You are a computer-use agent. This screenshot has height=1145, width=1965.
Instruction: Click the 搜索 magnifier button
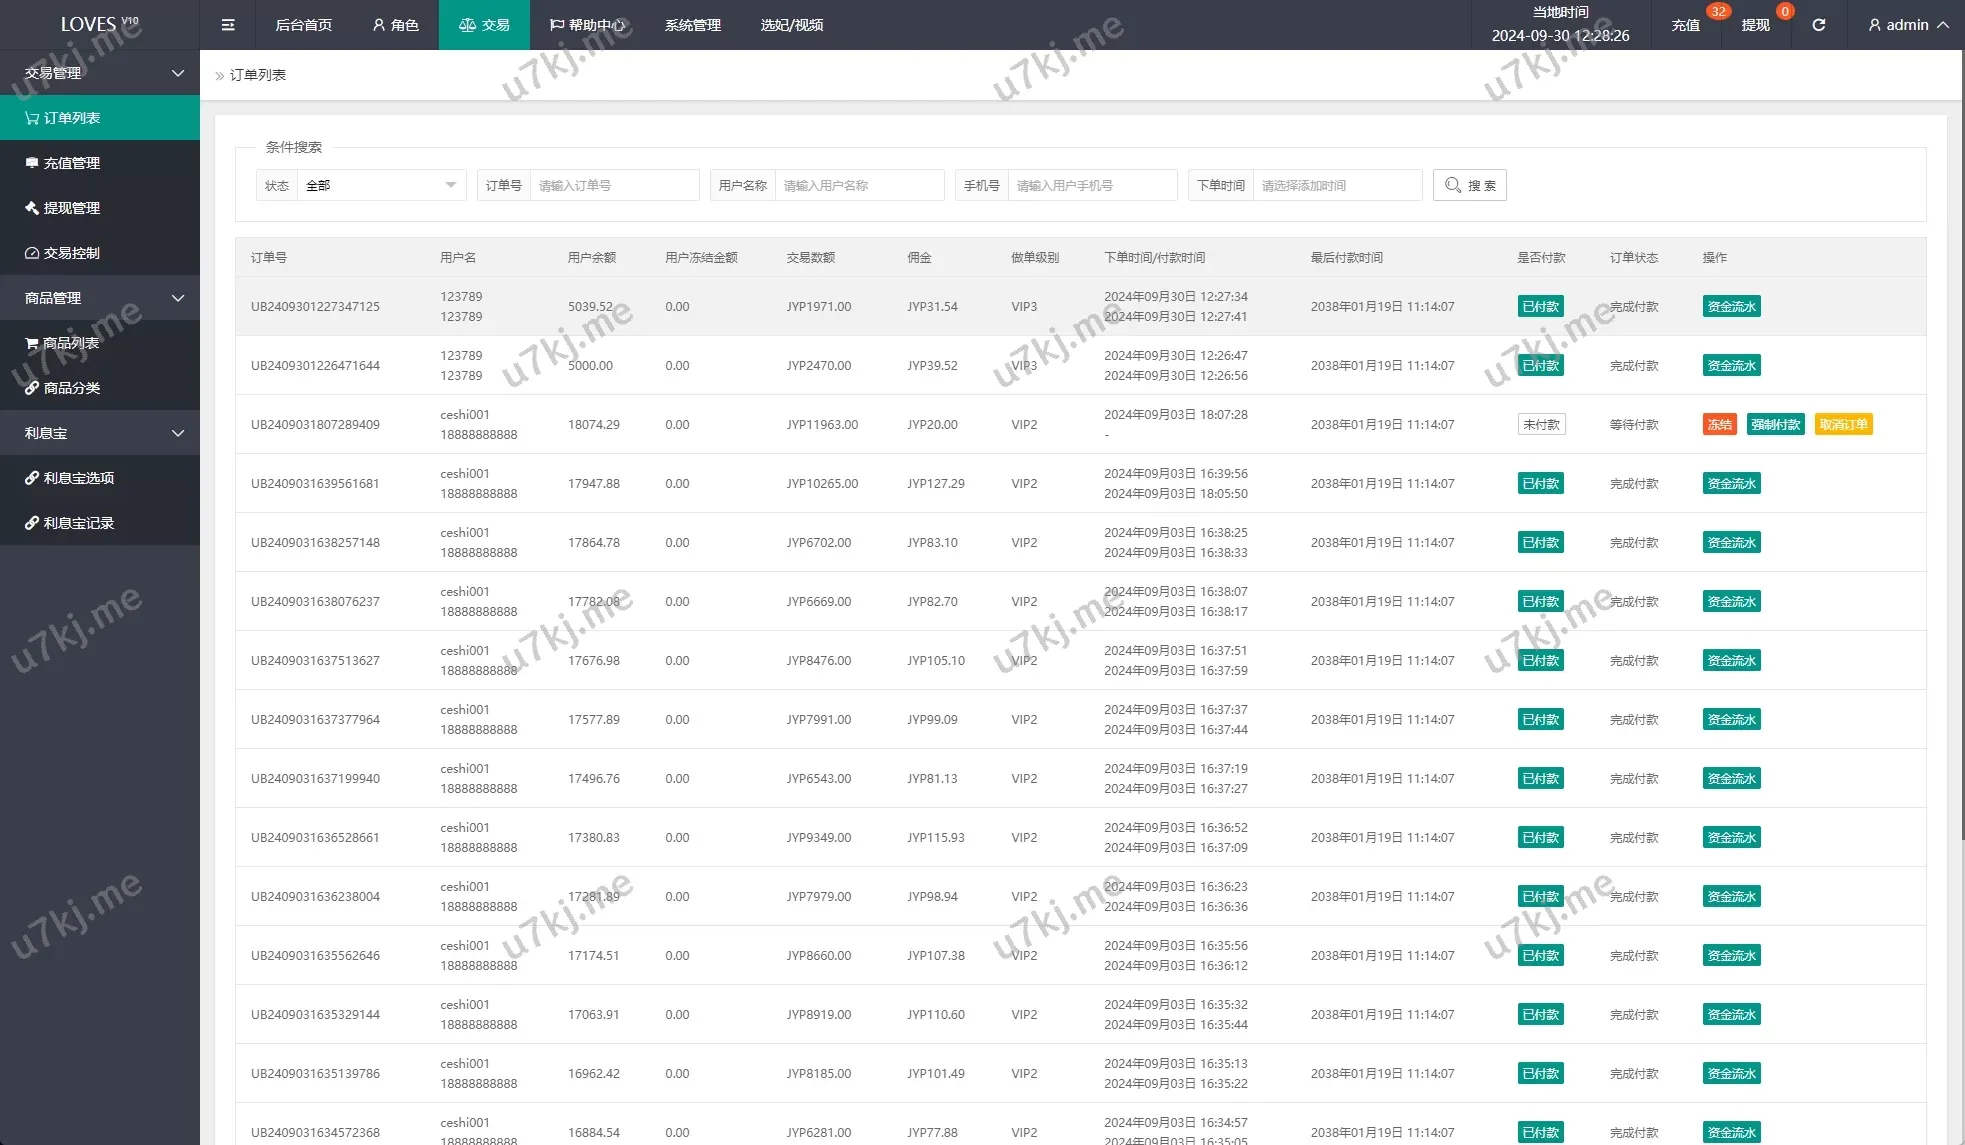pyautogui.click(x=1469, y=185)
